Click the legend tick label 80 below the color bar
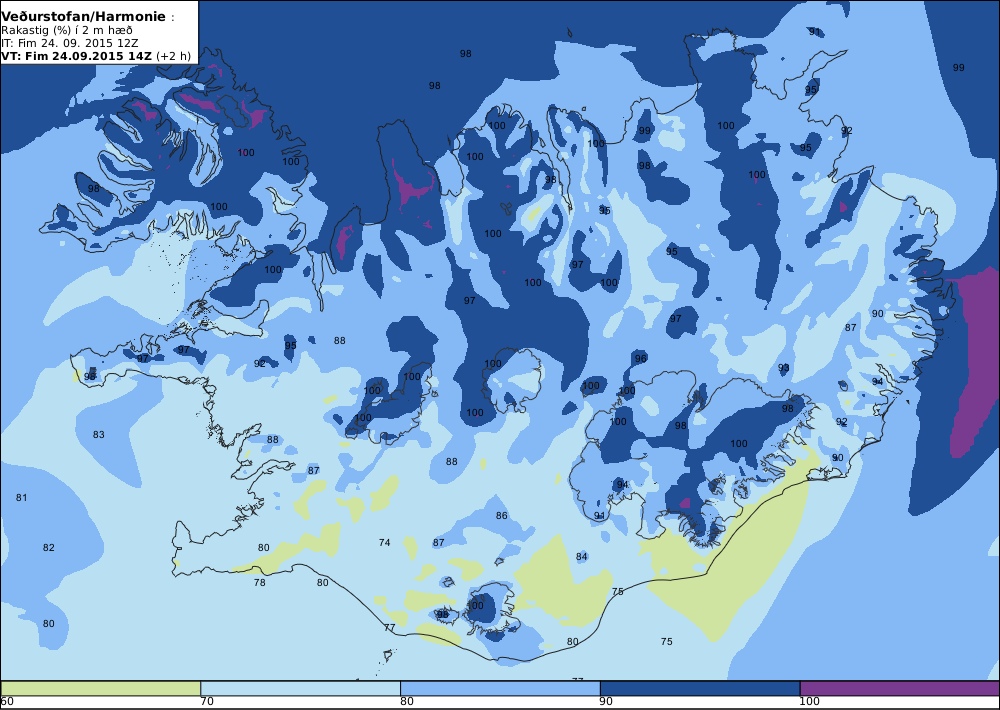Image resolution: width=1000 pixels, height=710 pixels. 407,702
